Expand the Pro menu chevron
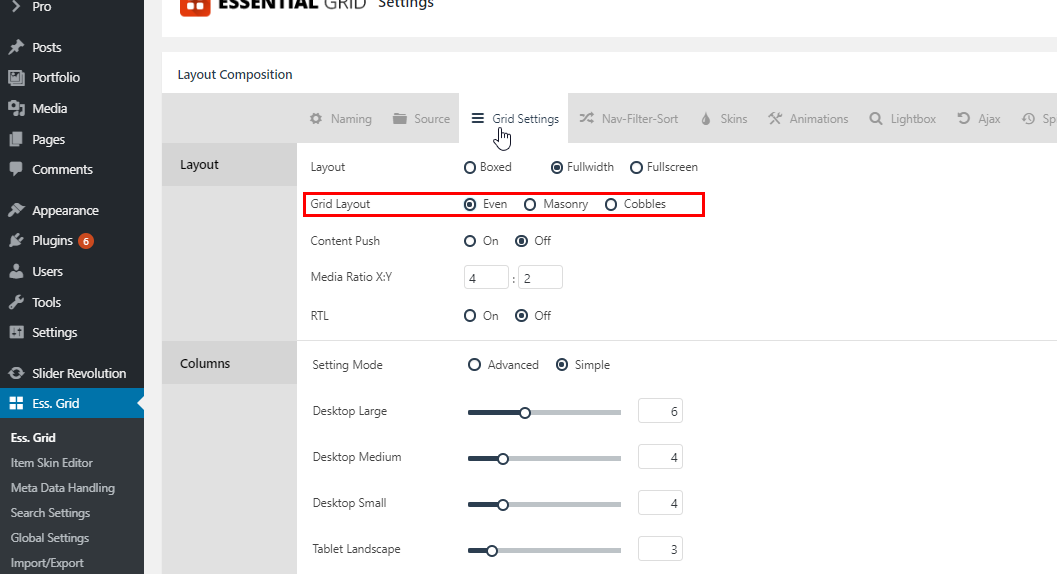The height and width of the screenshot is (574, 1057). pos(16,7)
